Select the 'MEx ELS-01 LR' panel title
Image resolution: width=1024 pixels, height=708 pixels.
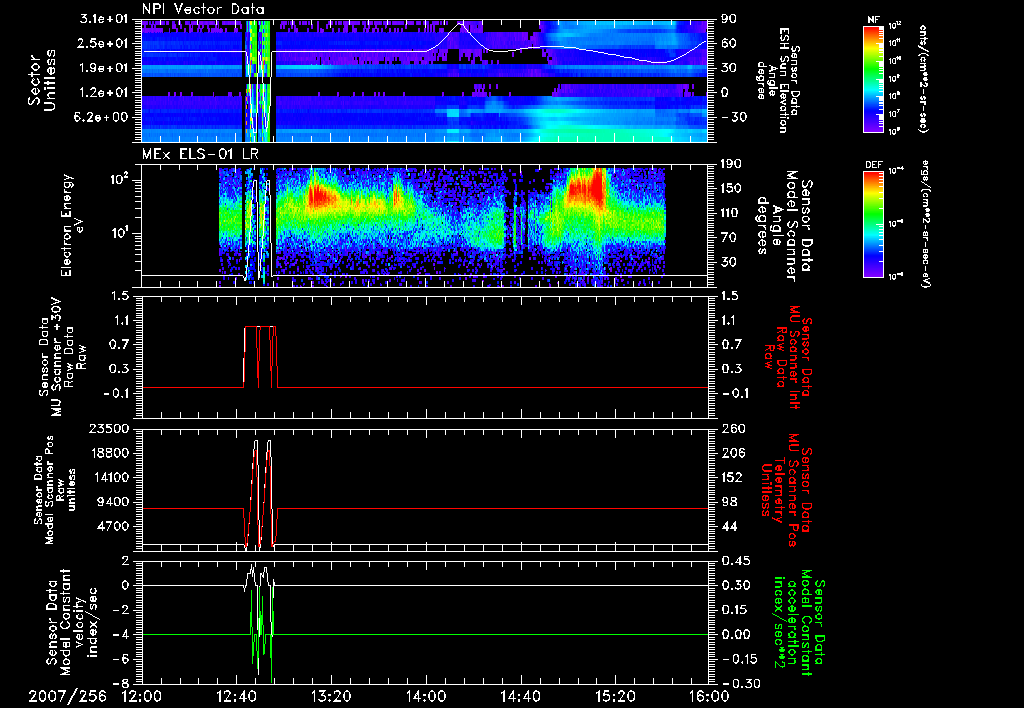pos(200,154)
